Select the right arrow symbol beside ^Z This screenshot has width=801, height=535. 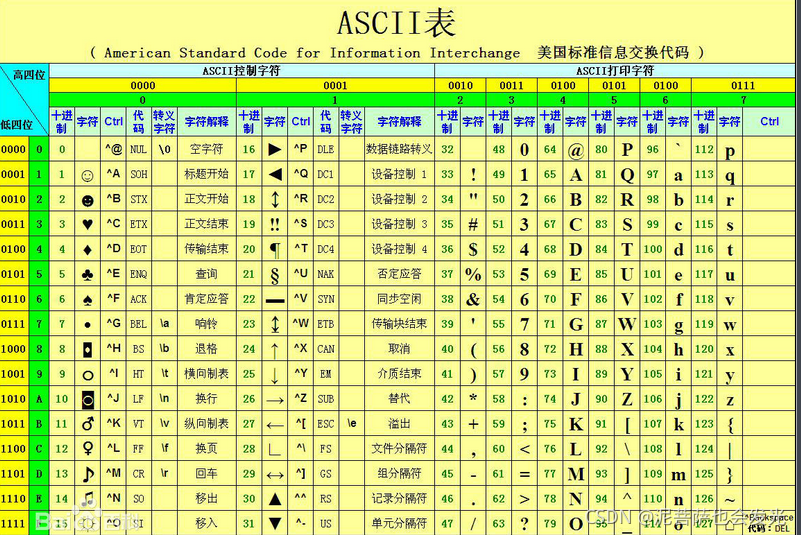coord(275,401)
